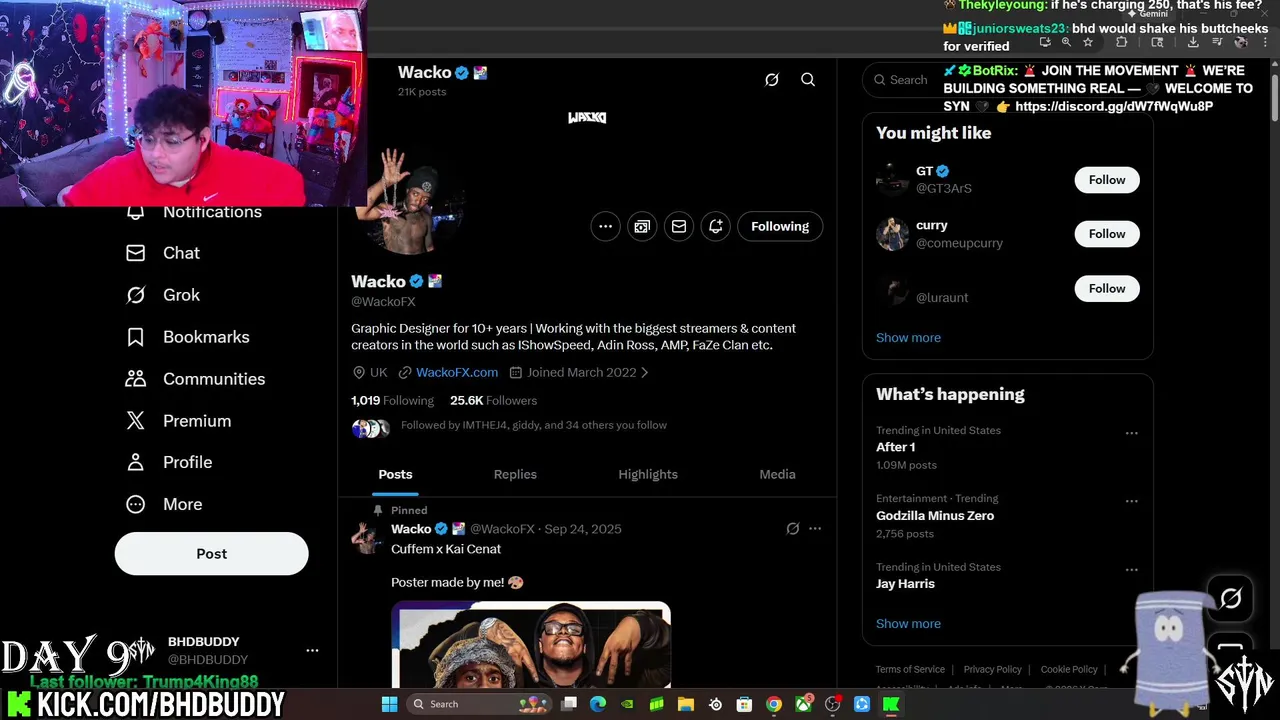The image size is (1280, 720).
Task: Click the Grok icon in Wacko's profile header
Action: [772, 80]
